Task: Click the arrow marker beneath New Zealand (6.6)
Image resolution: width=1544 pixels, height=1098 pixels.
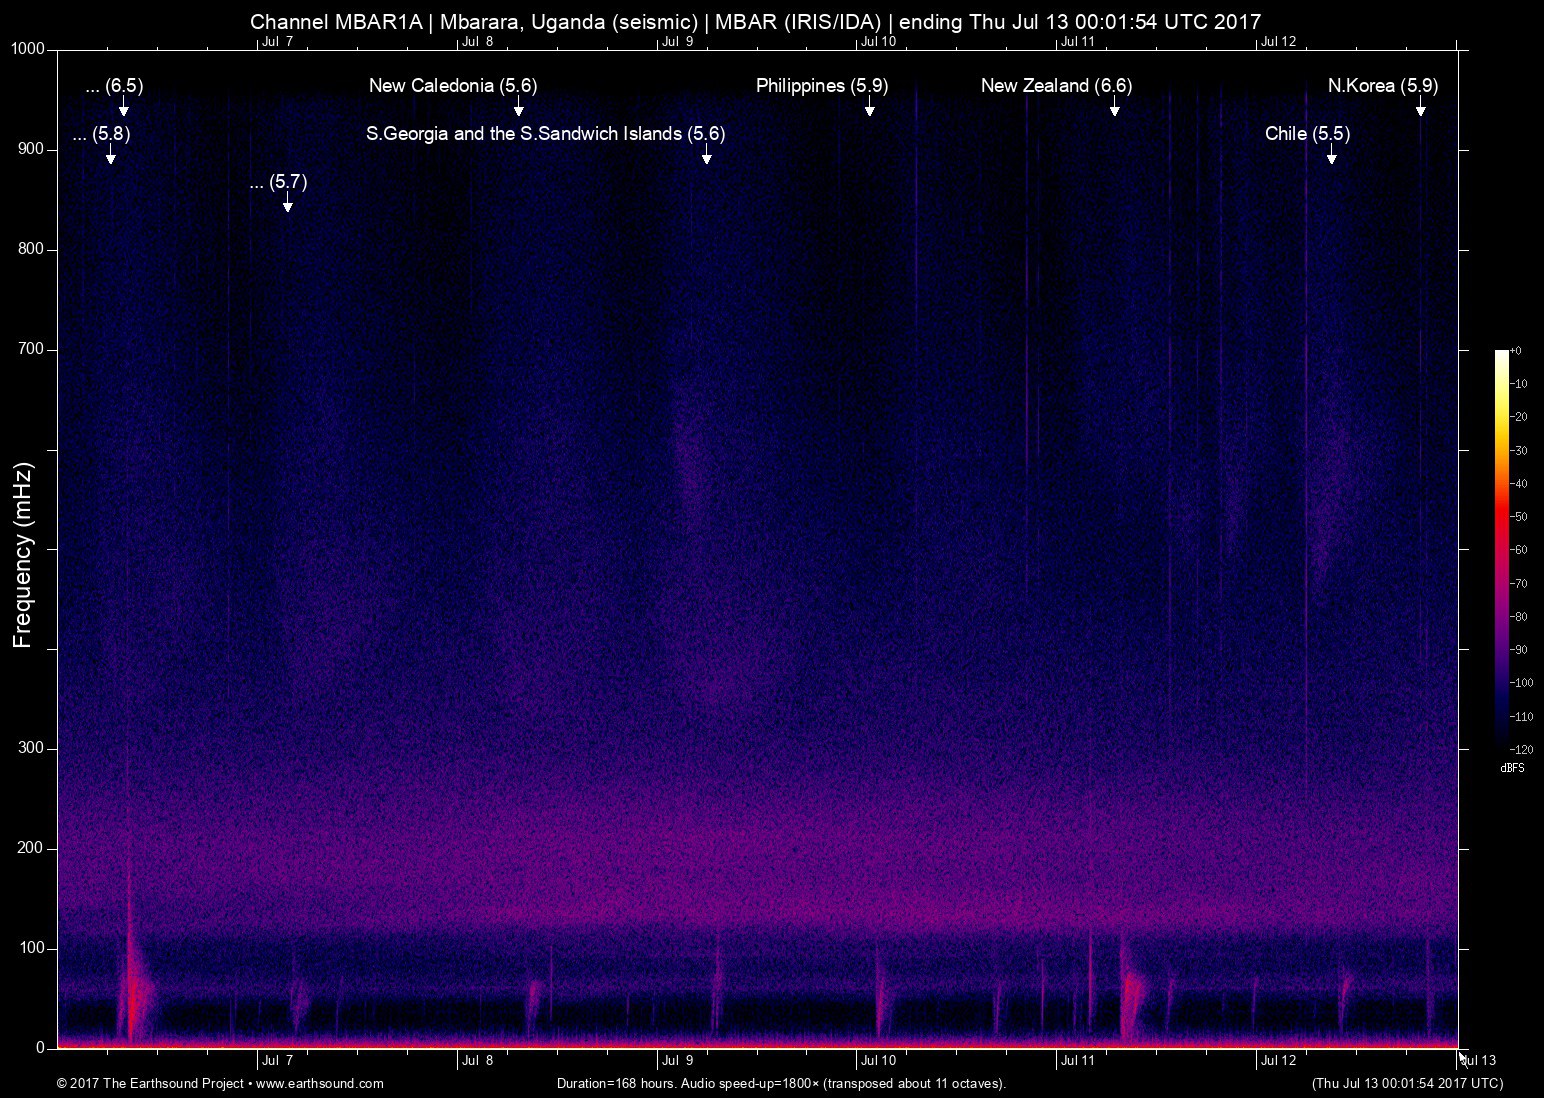Action: coord(1114,108)
